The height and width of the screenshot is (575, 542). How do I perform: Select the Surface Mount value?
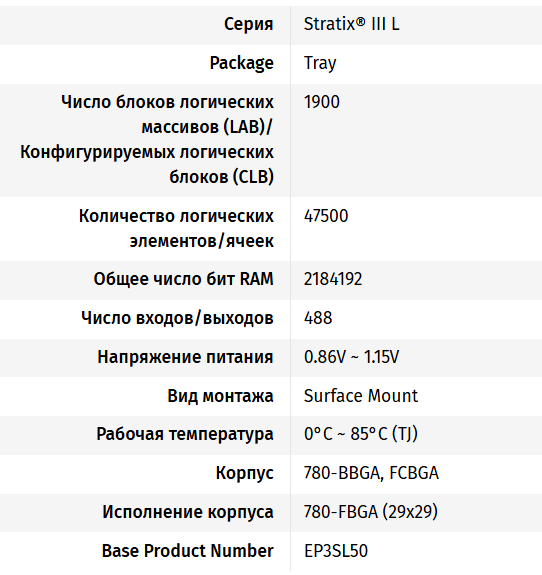click(x=361, y=396)
